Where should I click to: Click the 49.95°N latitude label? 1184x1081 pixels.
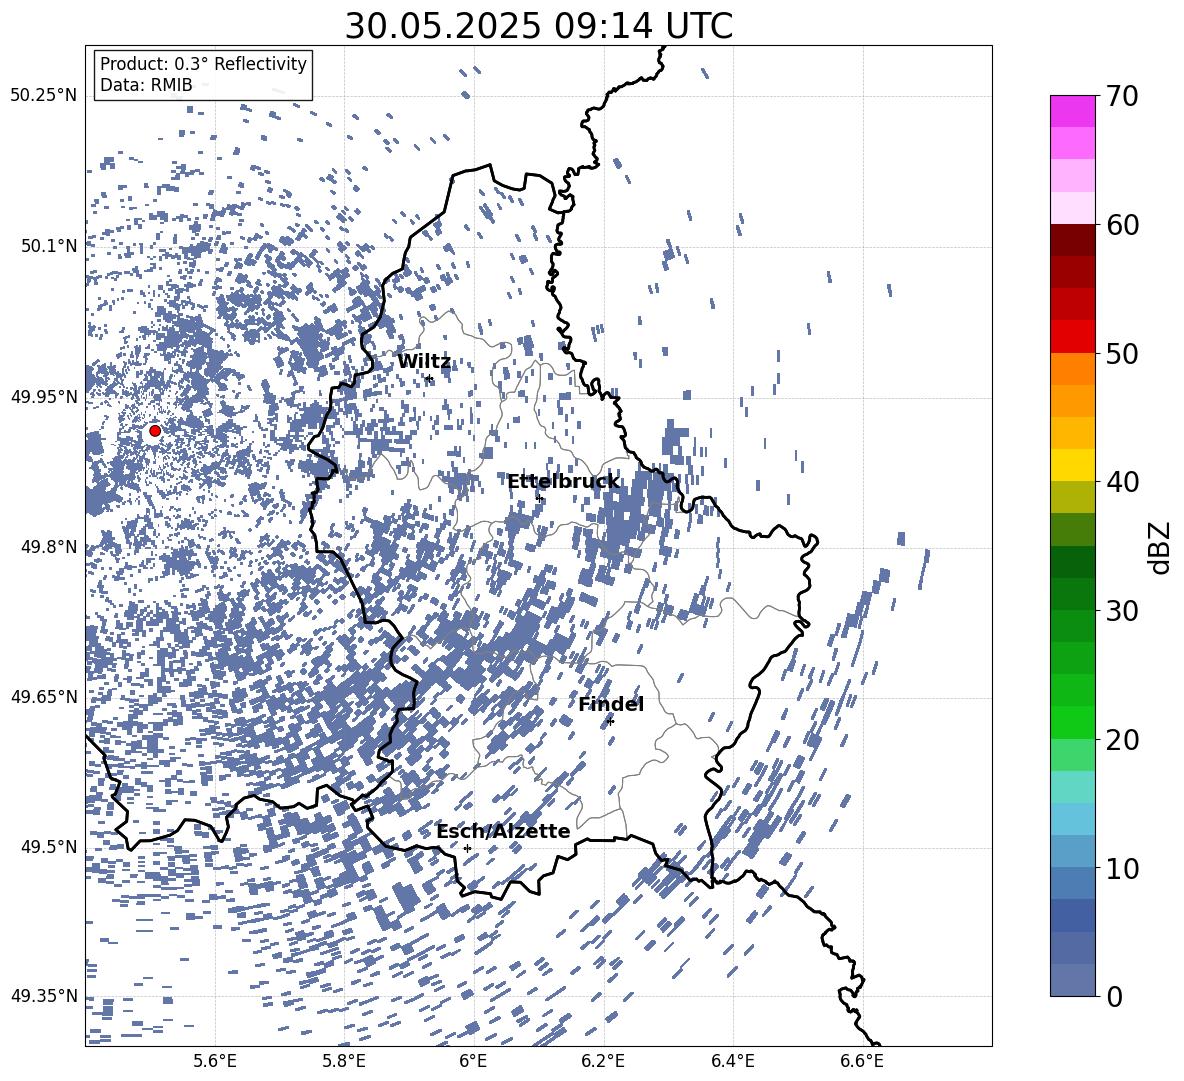click(44, 397)
